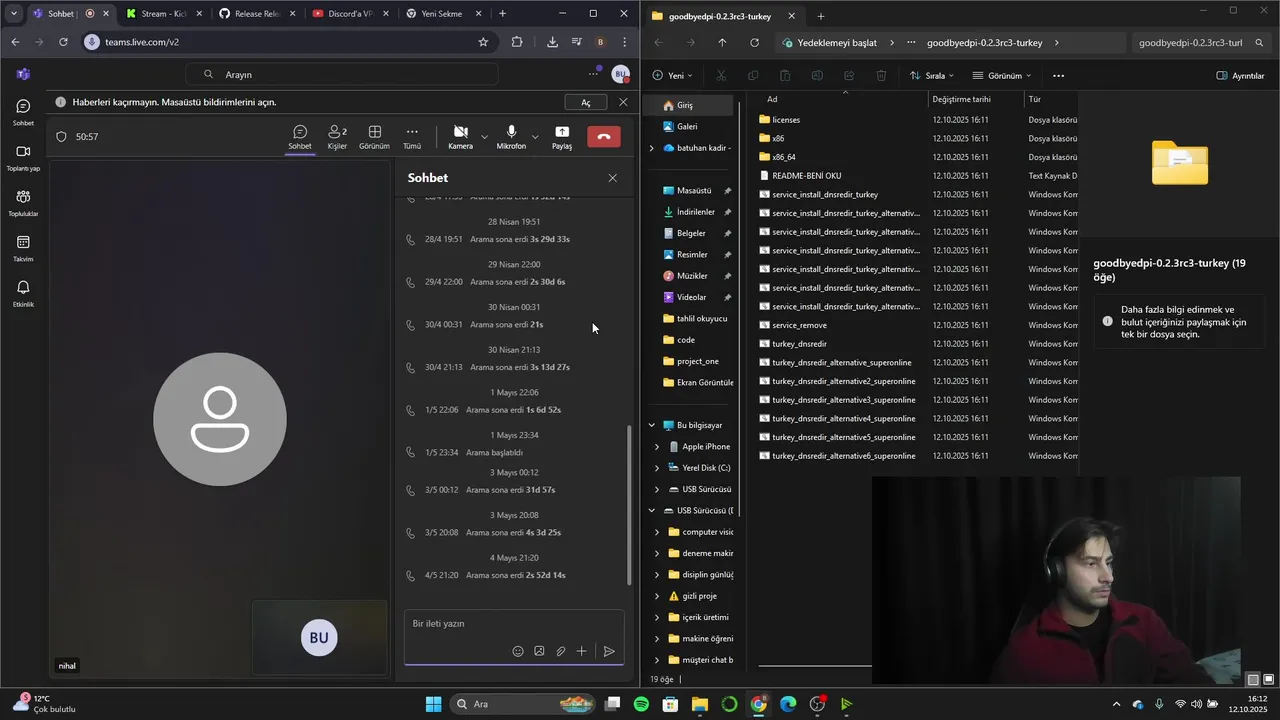
Task: Open Teams settings three-dots menu
Action: pyautogui.click(x=593, y=74)
